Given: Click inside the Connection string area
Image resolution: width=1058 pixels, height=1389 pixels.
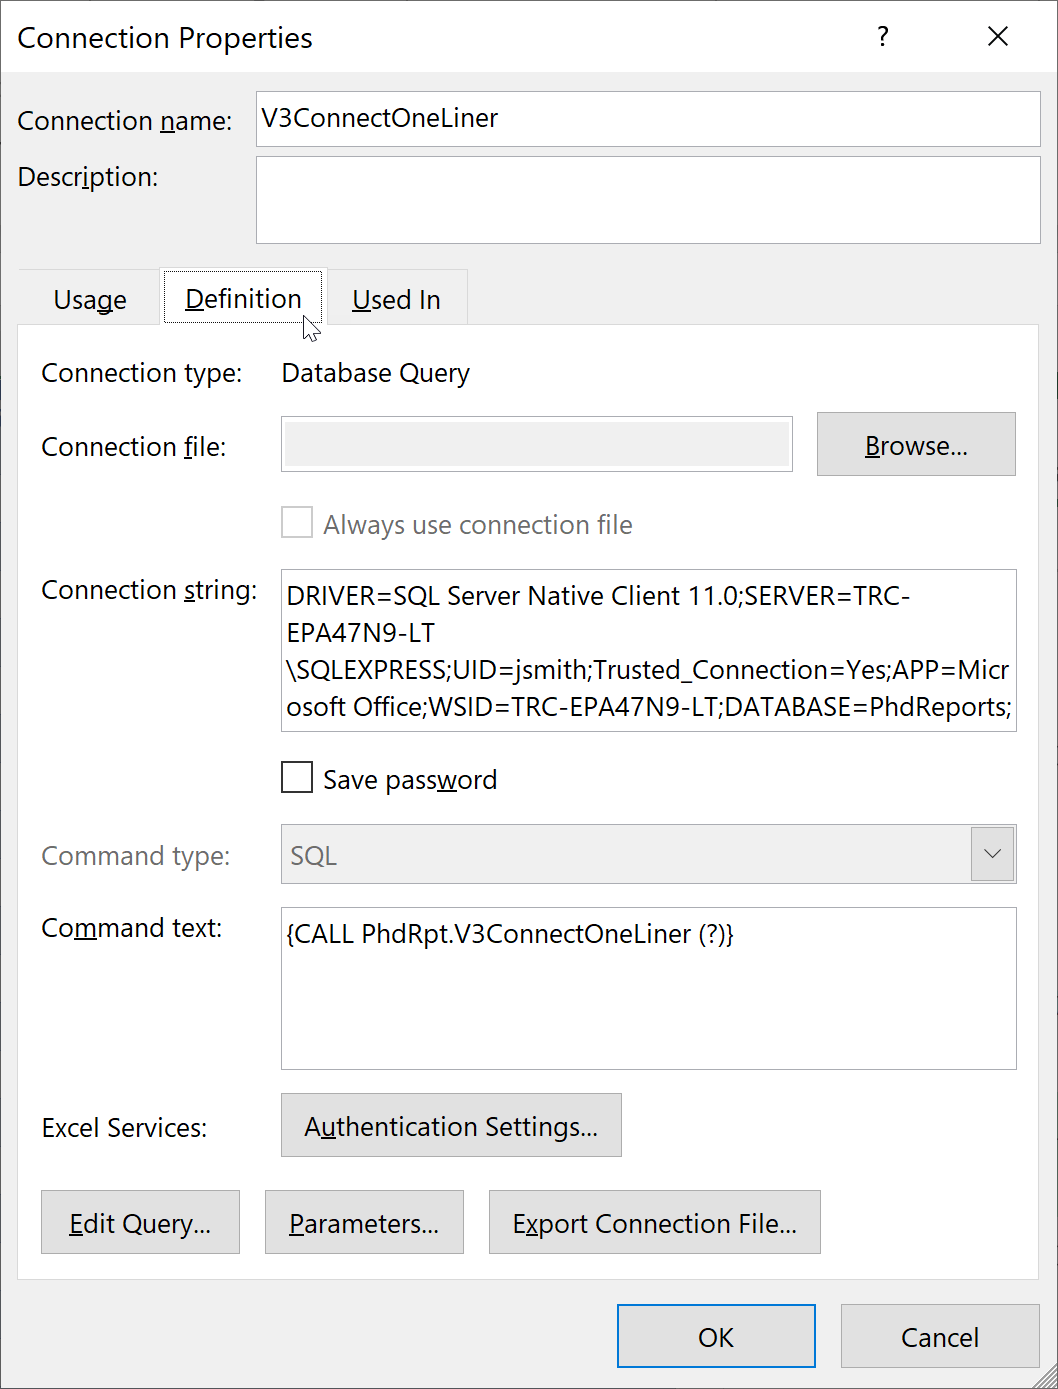Looking at the screenshot, I should (x=648, y=650).
